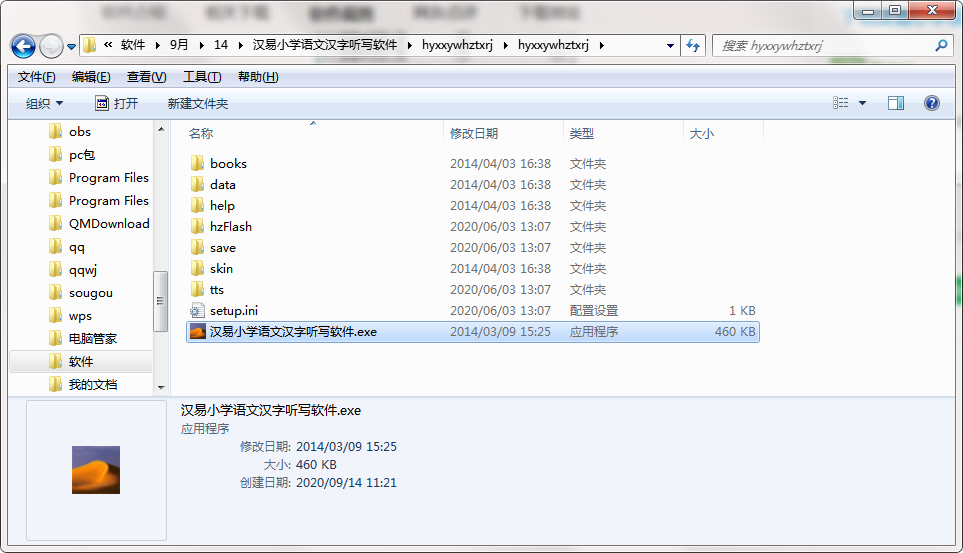Select the hzFlash folder icon
Viewport: 963px width, 553px height.
coord(197,226)
